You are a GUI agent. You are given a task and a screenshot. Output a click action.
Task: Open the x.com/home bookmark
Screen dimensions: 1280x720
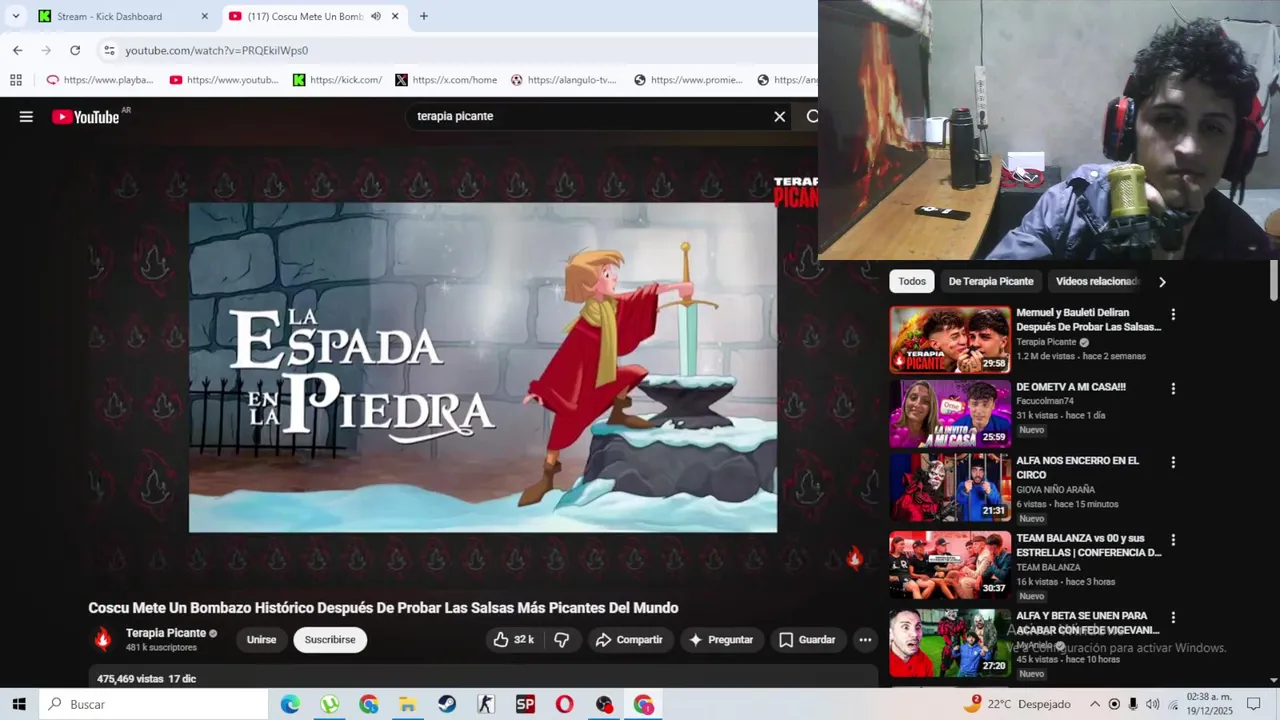446,80
